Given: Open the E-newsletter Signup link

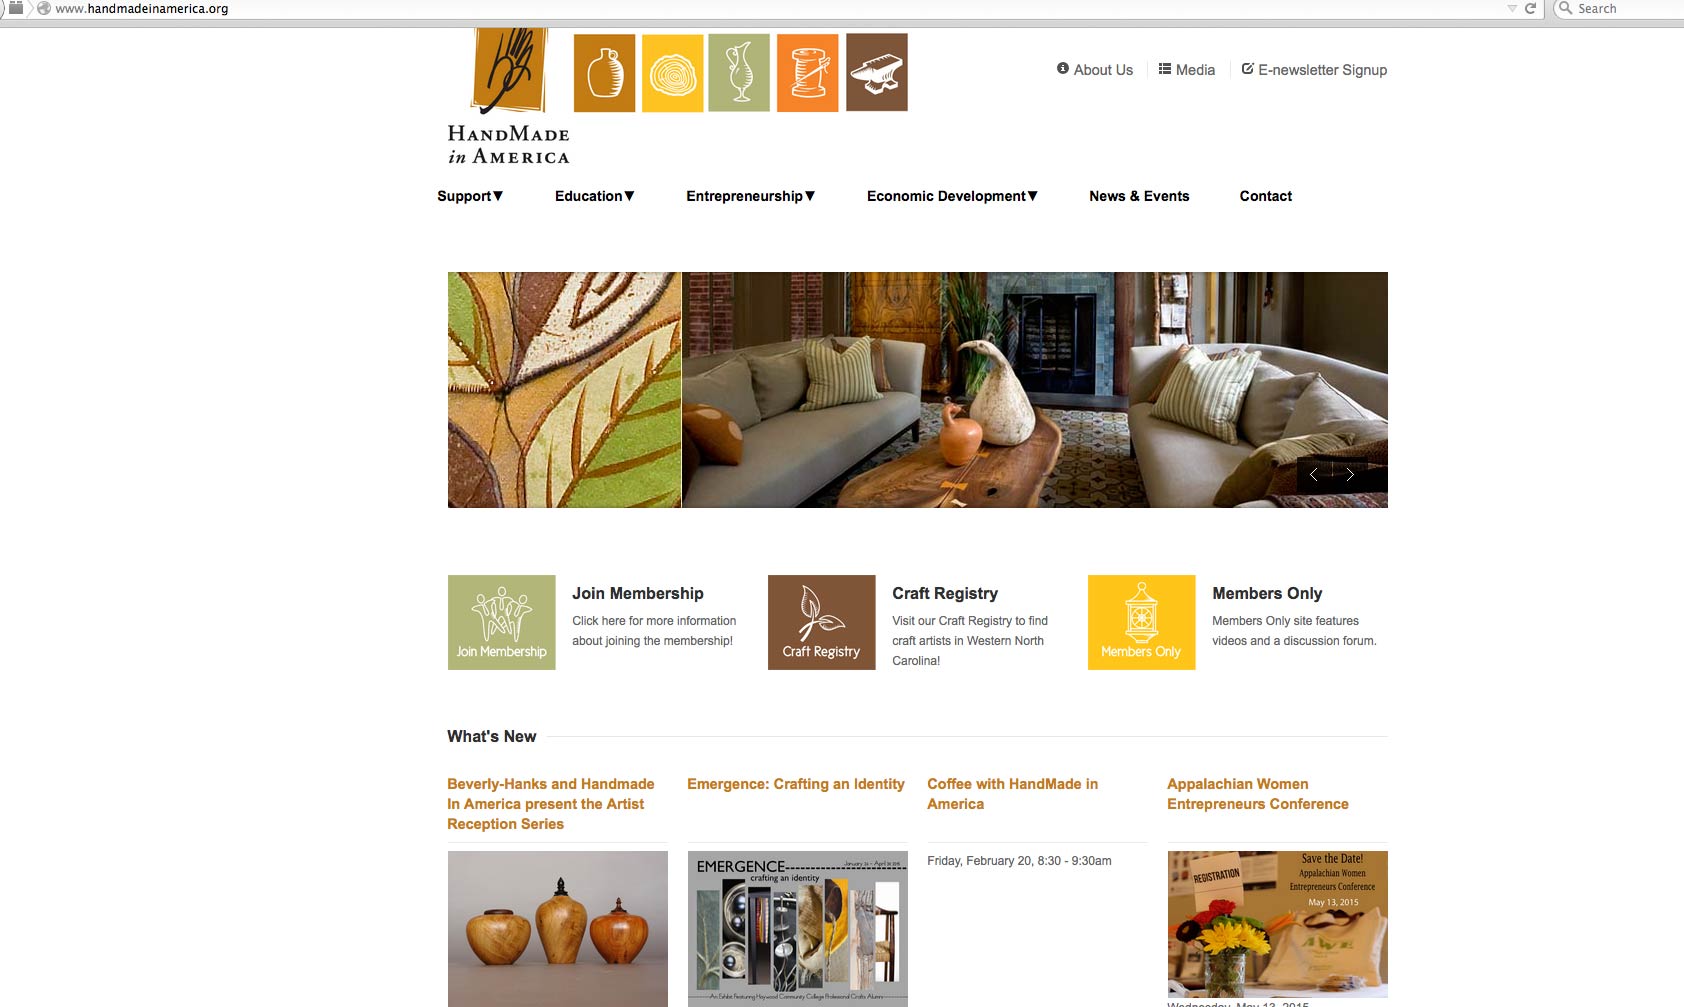Looking at the screenshot, I should (x=1314, y=70).
